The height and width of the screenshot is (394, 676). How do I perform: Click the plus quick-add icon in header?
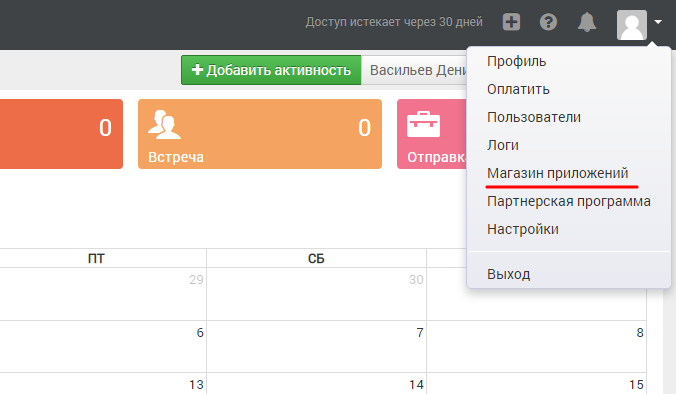(x=511, y=22)
